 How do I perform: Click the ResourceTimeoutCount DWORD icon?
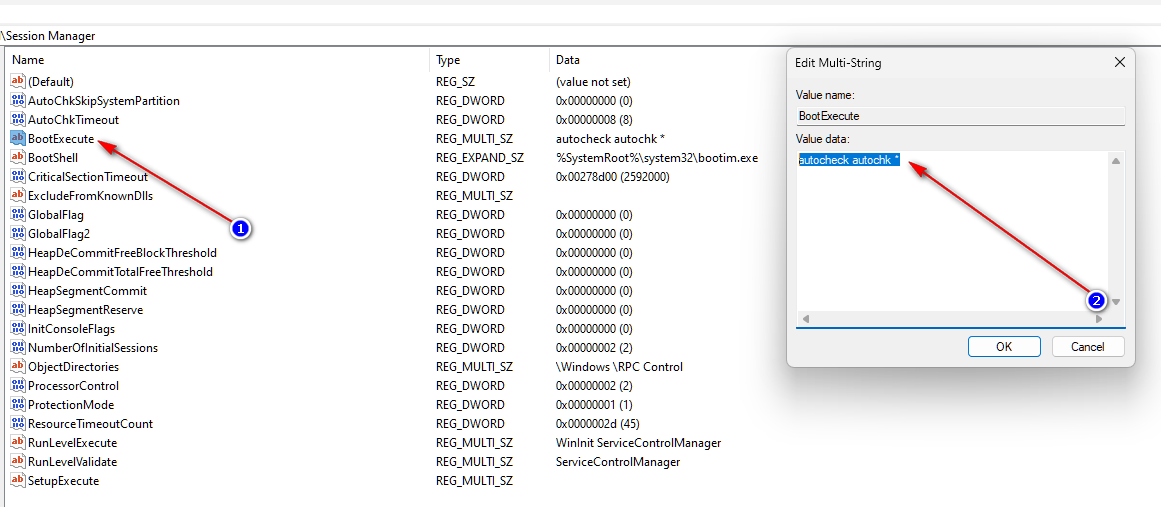click(x=18, y=423)
